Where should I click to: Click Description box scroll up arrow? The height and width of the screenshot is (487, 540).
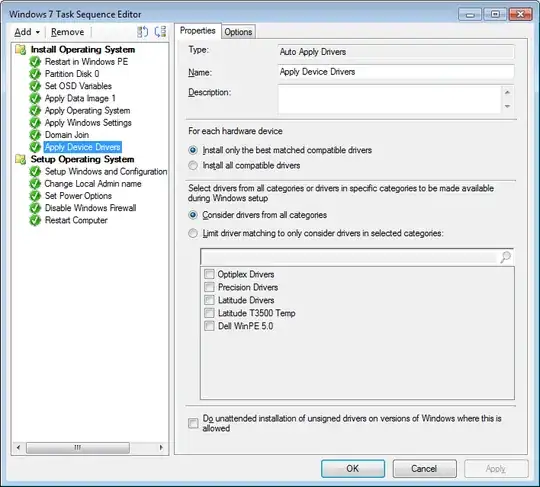pos(507,92)
